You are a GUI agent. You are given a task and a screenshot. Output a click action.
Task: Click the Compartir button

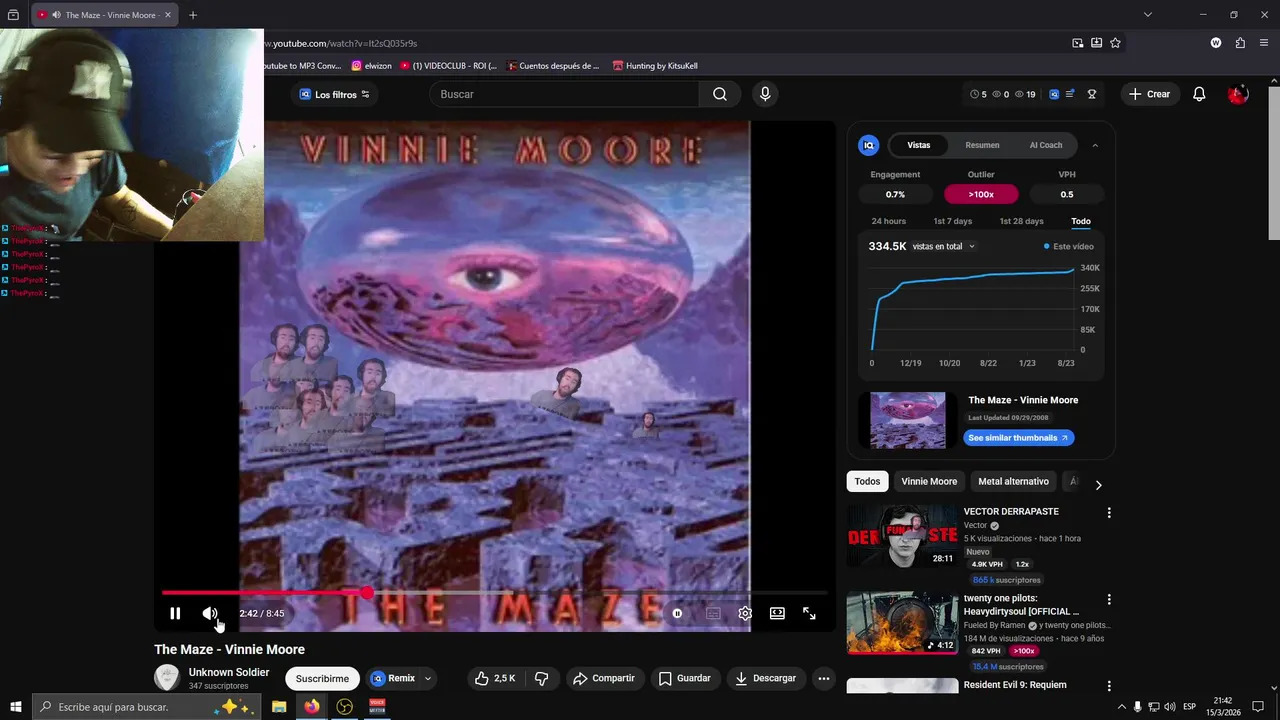pos(604,678)
